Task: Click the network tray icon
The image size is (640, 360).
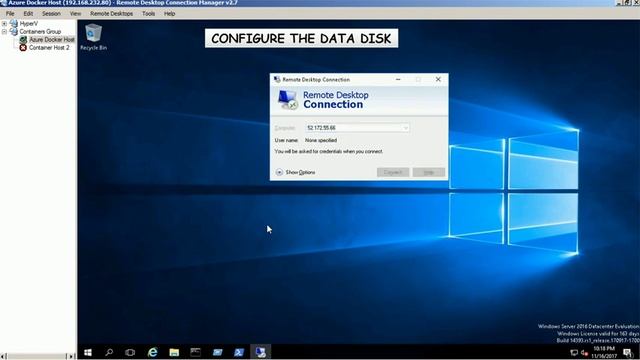Action: (574, 352)
